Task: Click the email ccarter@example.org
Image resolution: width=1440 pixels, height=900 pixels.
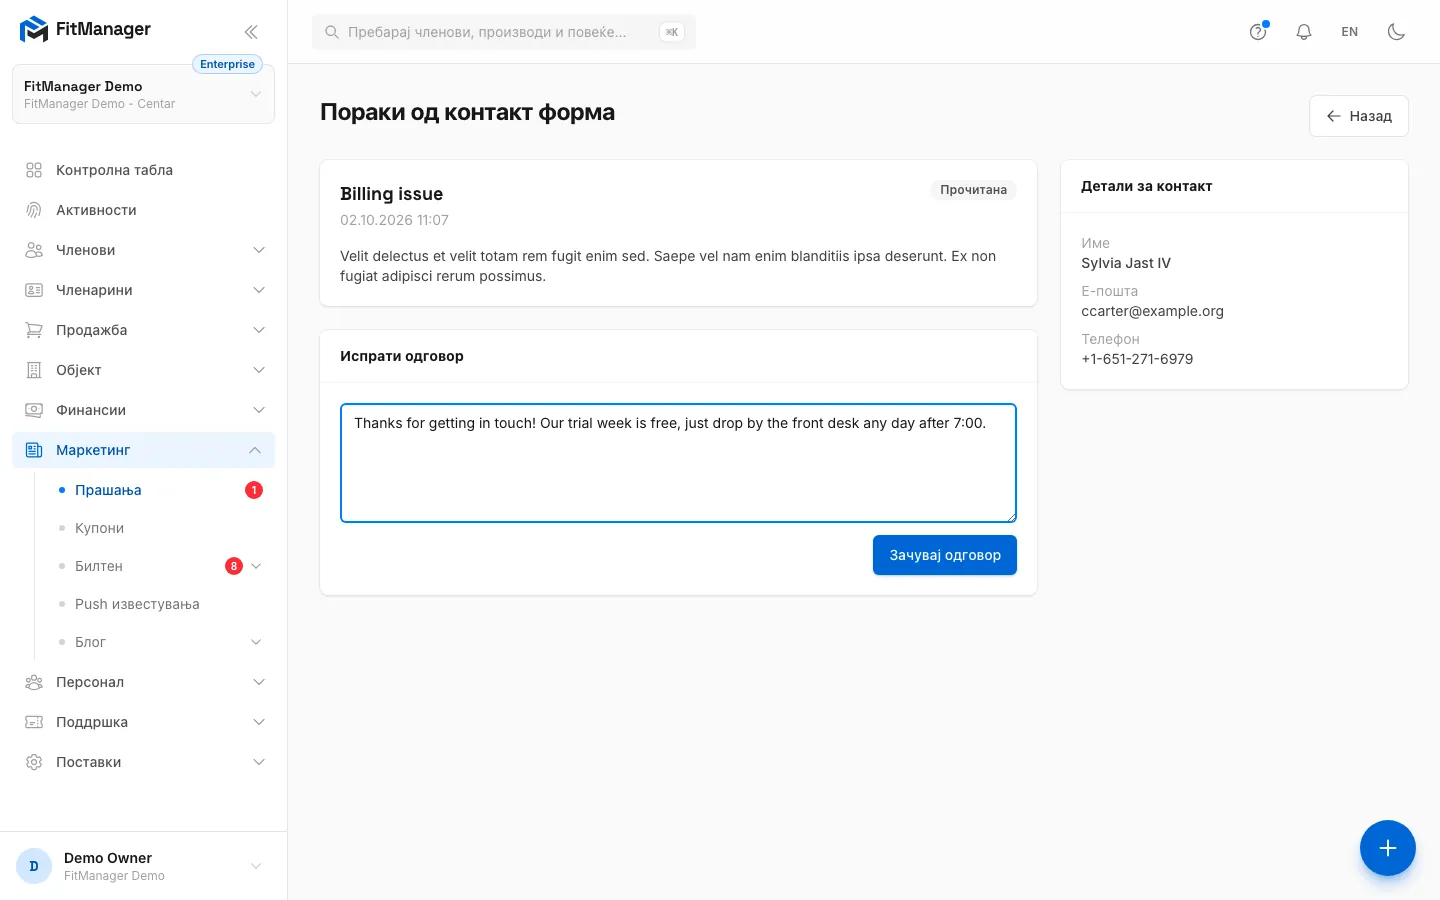Action: (1152, 311)
